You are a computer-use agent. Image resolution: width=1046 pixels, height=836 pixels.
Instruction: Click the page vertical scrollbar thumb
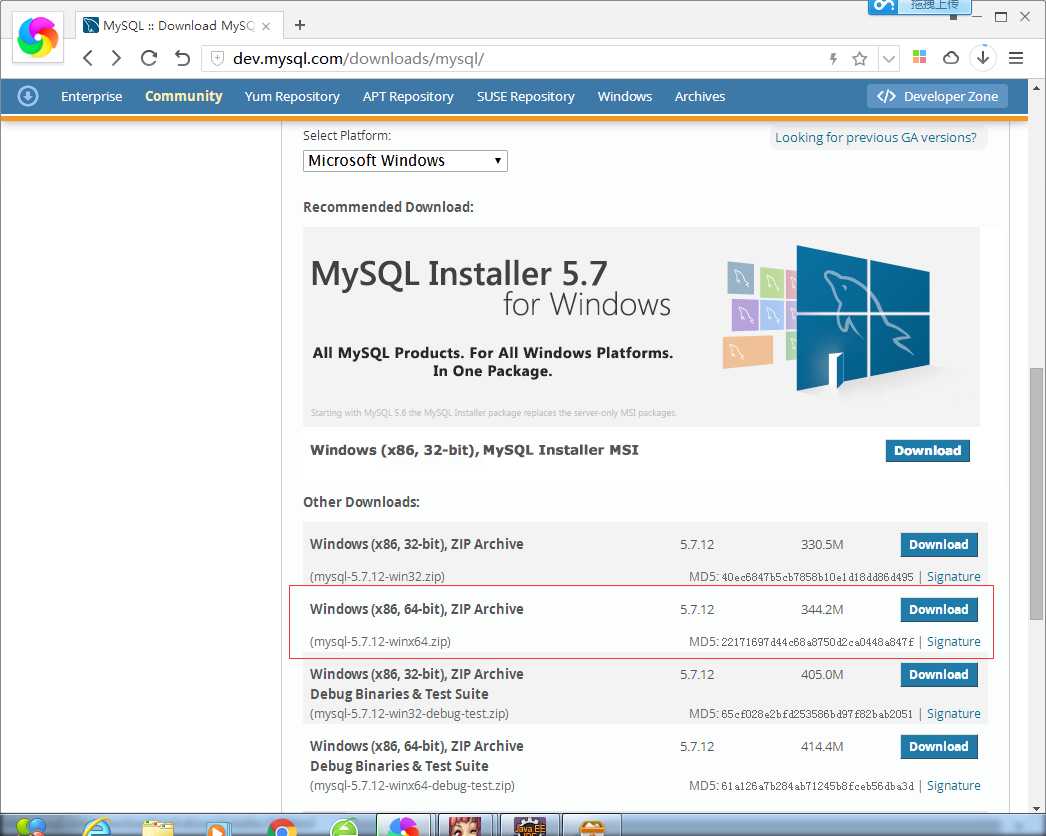(x=1036, y=494)
